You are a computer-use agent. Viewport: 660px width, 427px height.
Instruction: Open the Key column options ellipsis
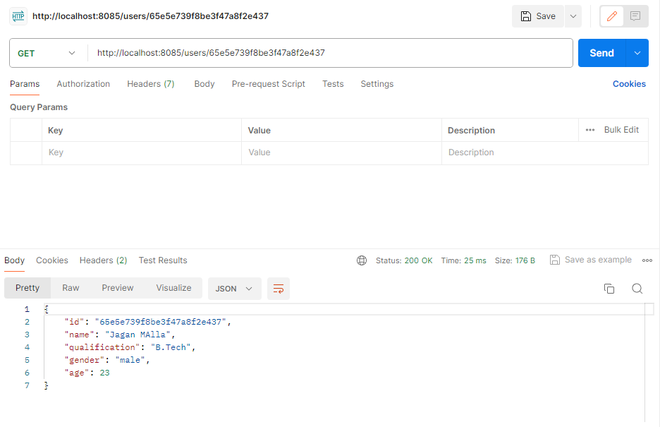pyautogui.click(x=590, y=130)
